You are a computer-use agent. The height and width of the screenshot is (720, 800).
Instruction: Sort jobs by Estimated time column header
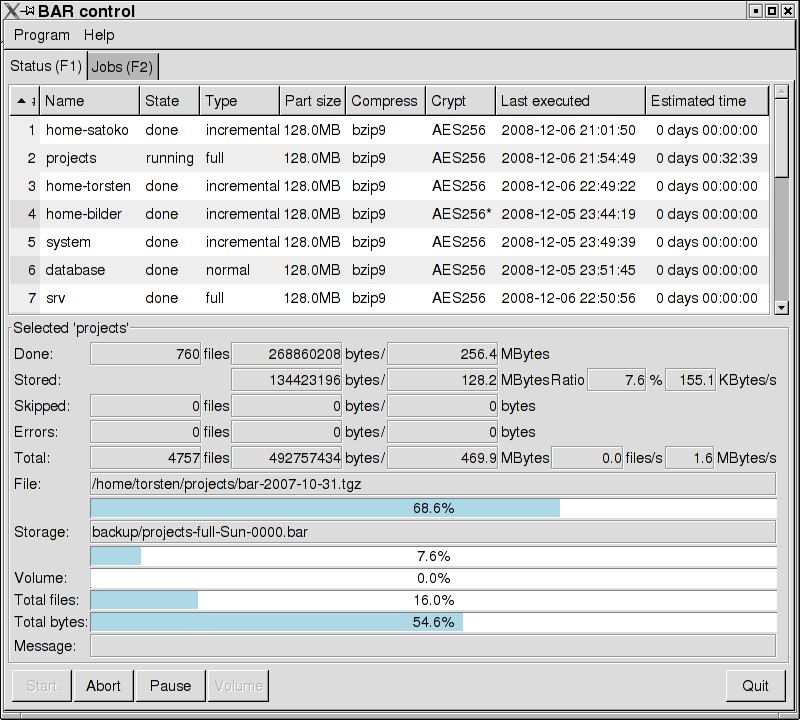[x=706, y=101]
